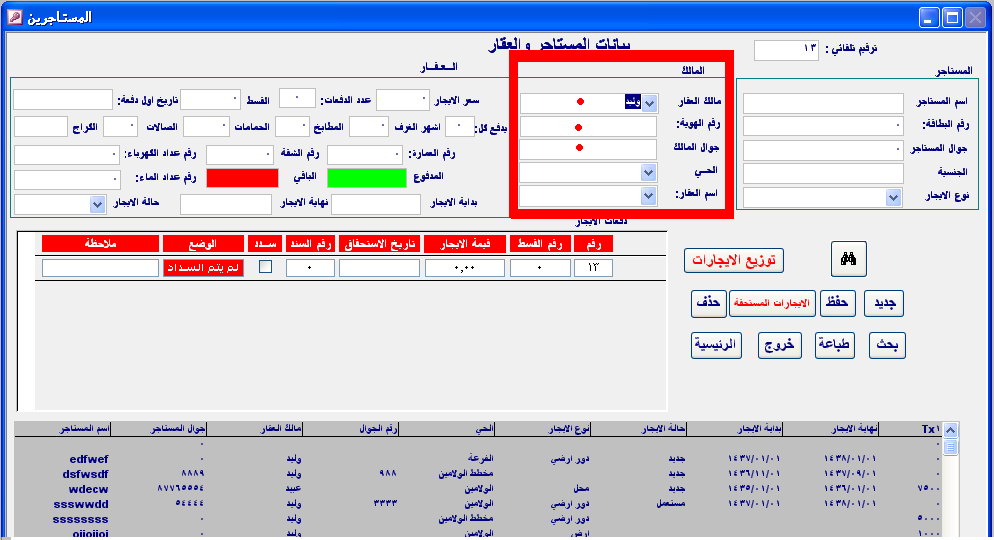This screenshot has height=540, width=994.
Task: Click the الحمامات bathrooms field
Action: [206, 127]
